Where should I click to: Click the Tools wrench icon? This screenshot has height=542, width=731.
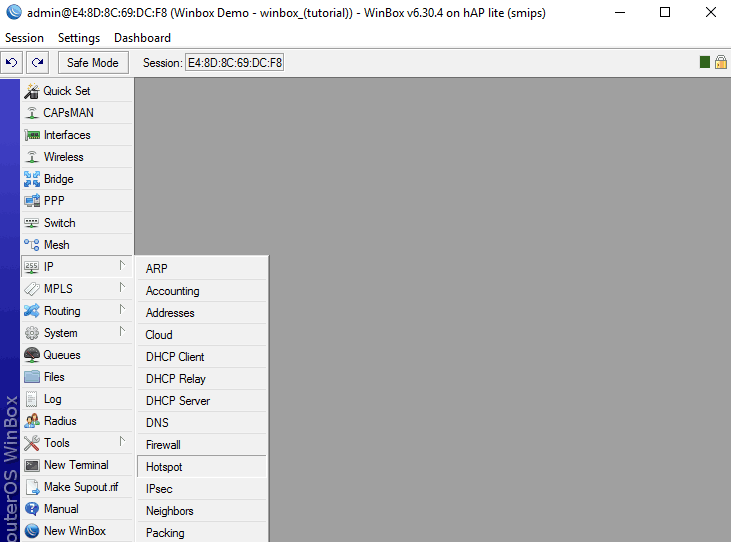click(x=32, y=443)
